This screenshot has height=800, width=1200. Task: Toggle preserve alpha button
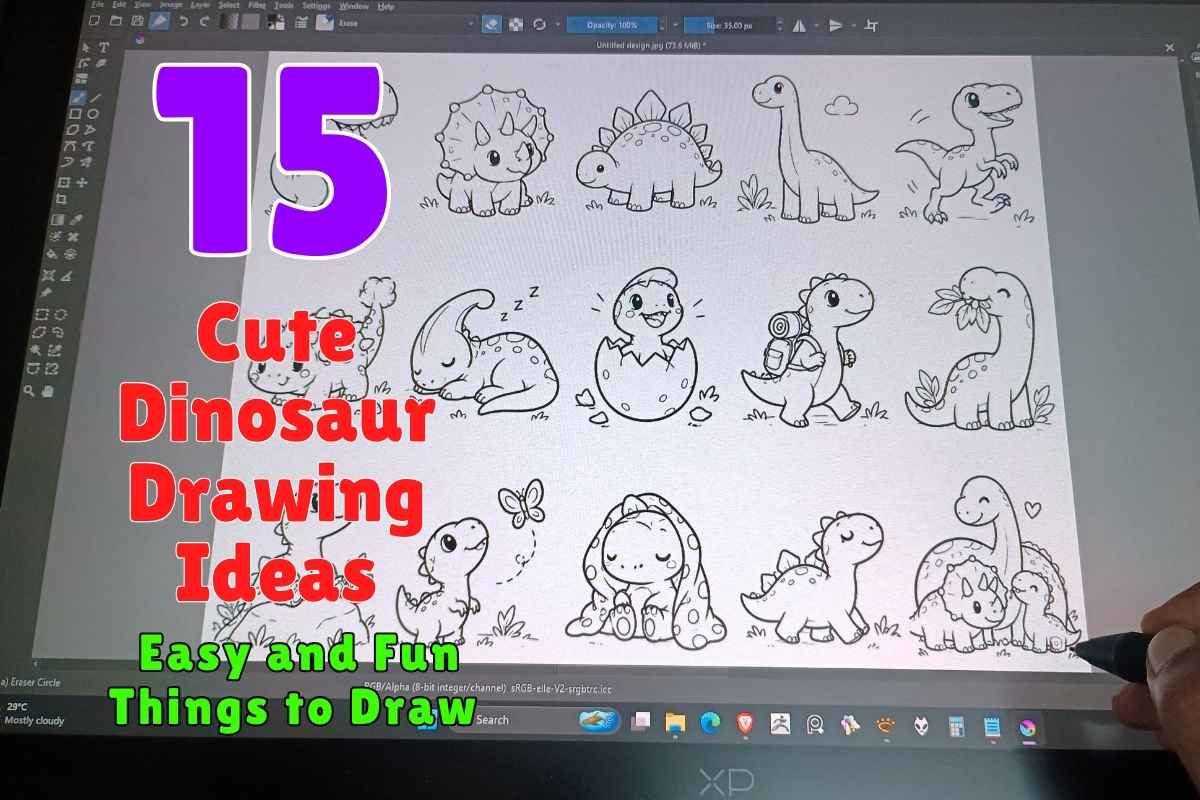coord(516,25)
